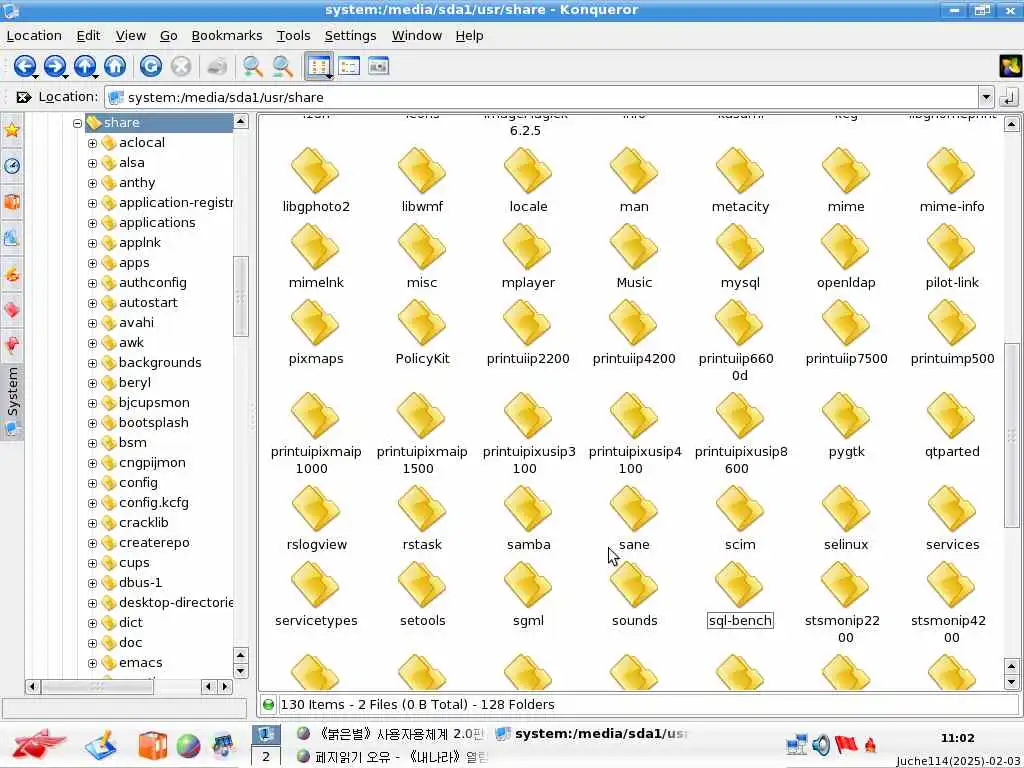Navigate up one directory level
Screen dimensions: 1024x768
(85, 66)
